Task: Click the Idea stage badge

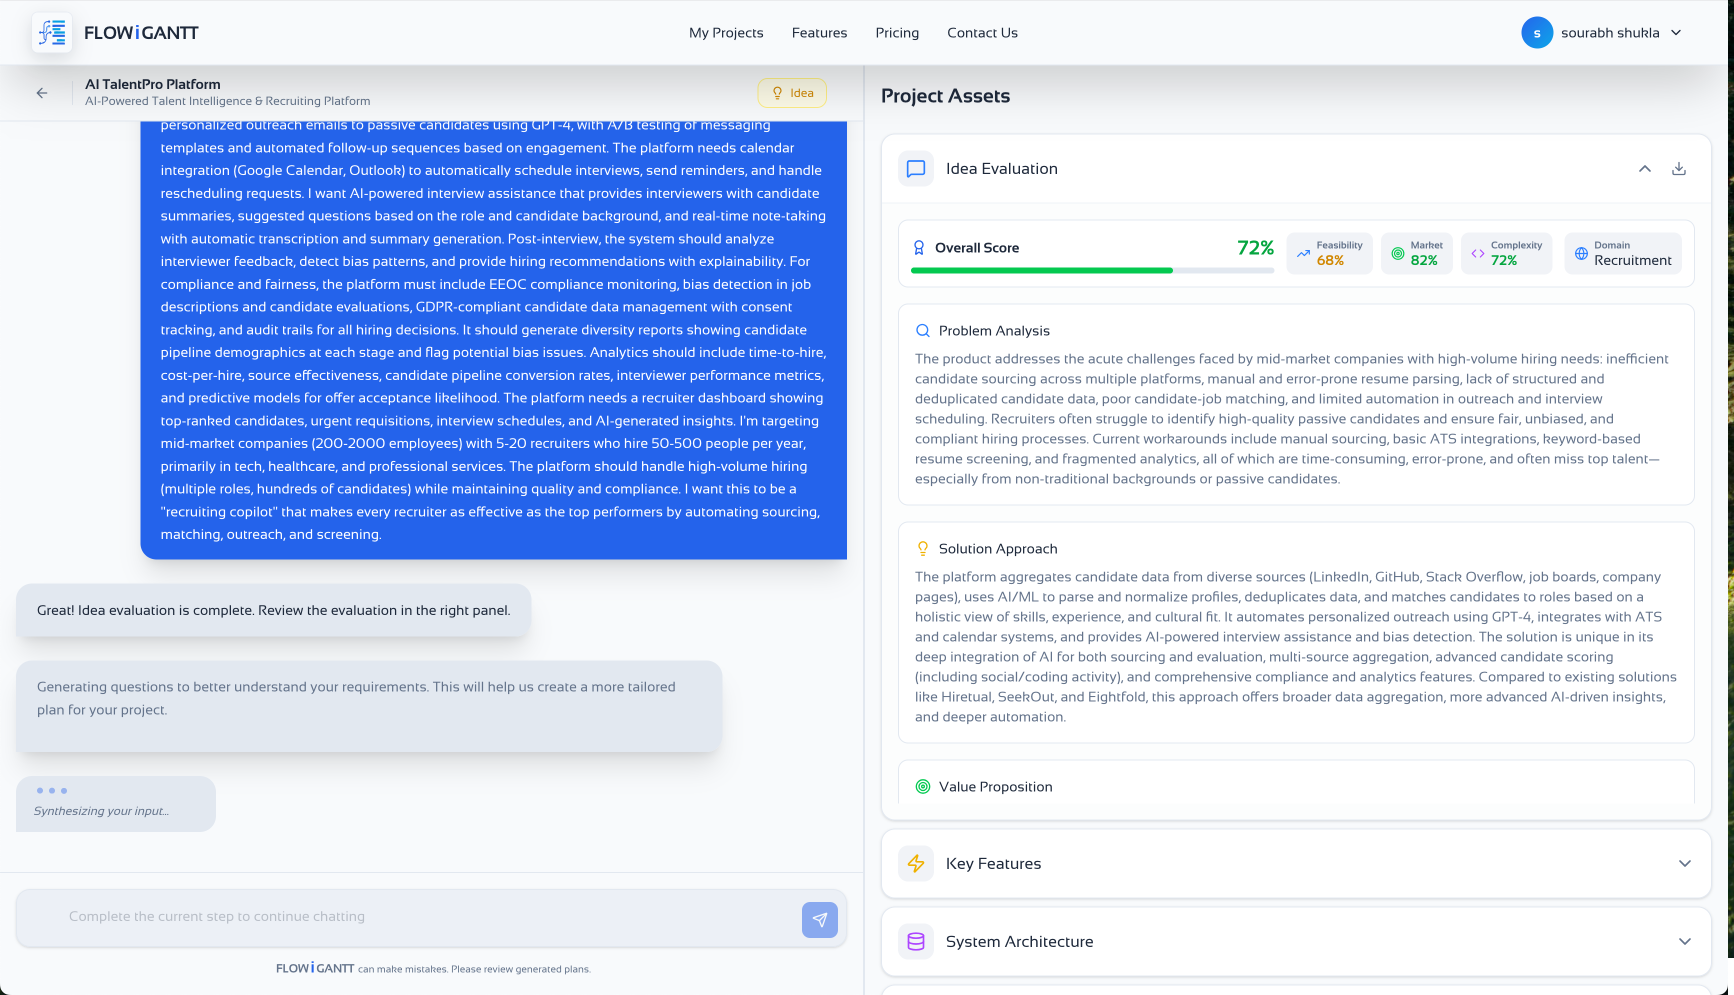Action: click(x=792, y=93)
